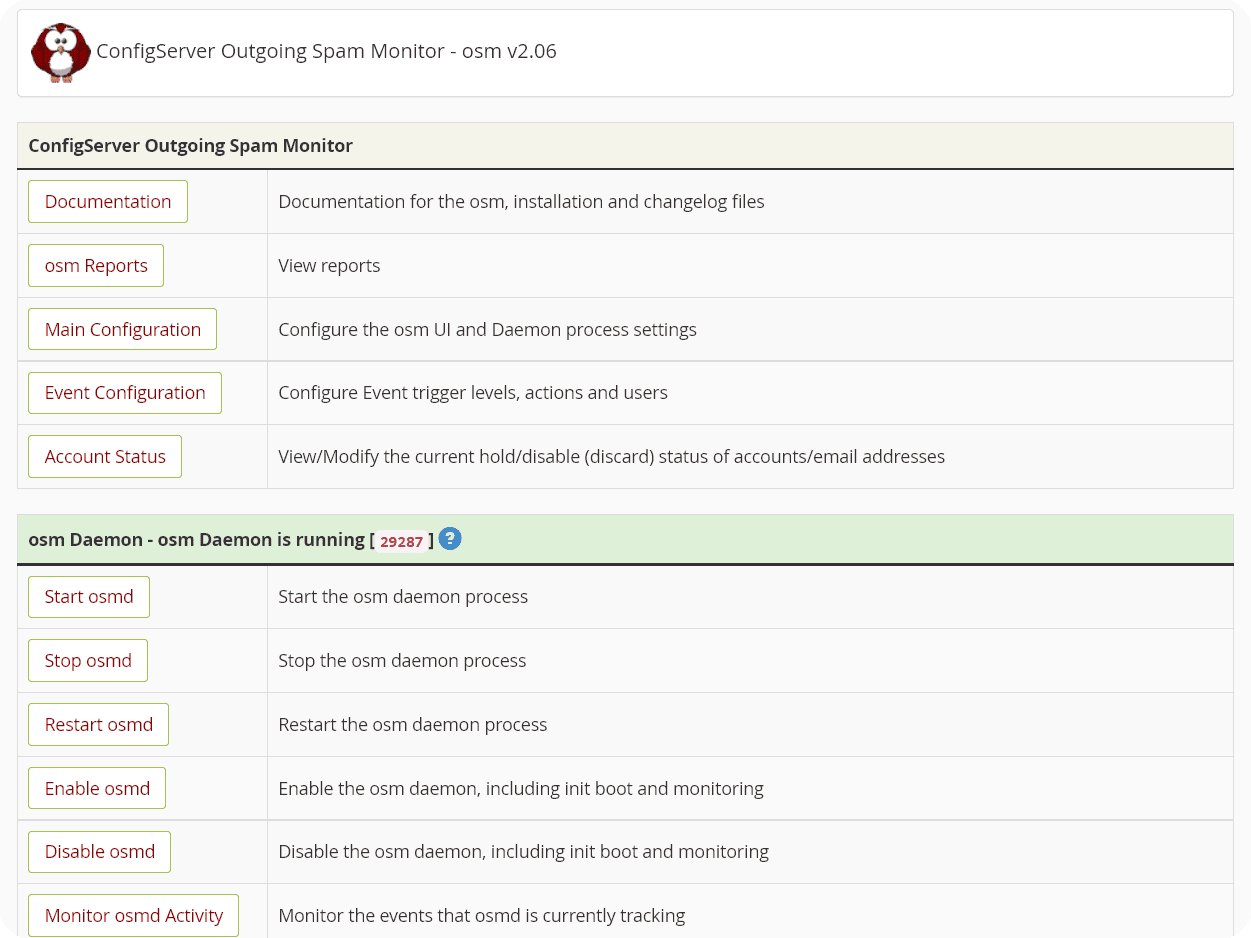Open Event Configuration
1251x938 pixels.
tap(125, 393)
